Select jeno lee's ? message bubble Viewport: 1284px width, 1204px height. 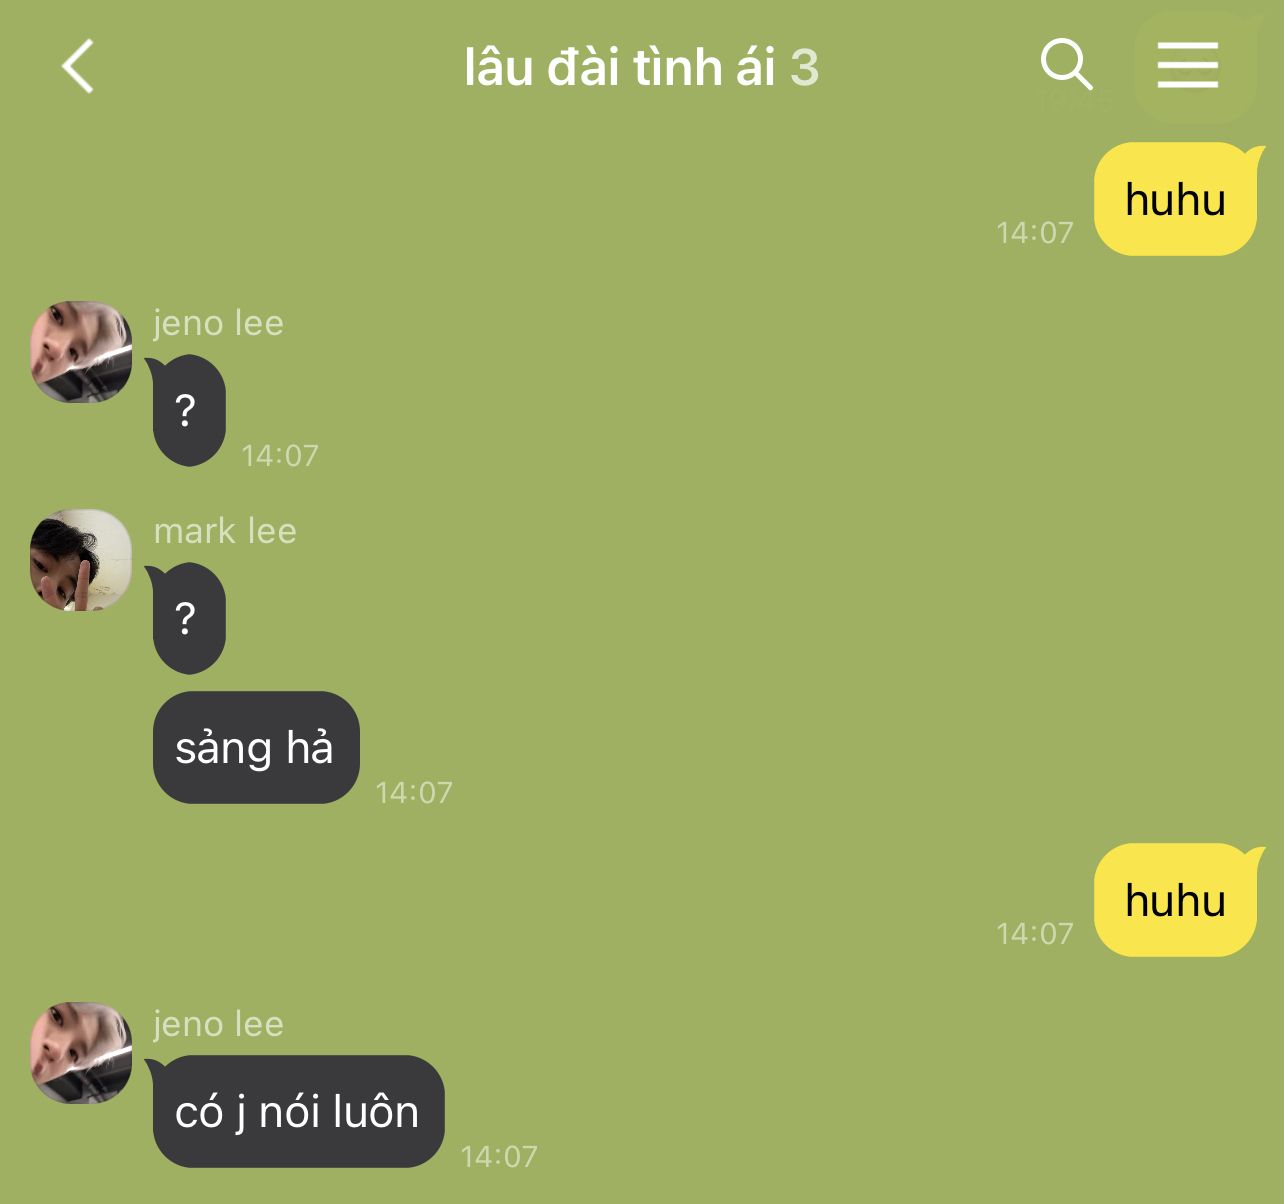pos(187,410)
